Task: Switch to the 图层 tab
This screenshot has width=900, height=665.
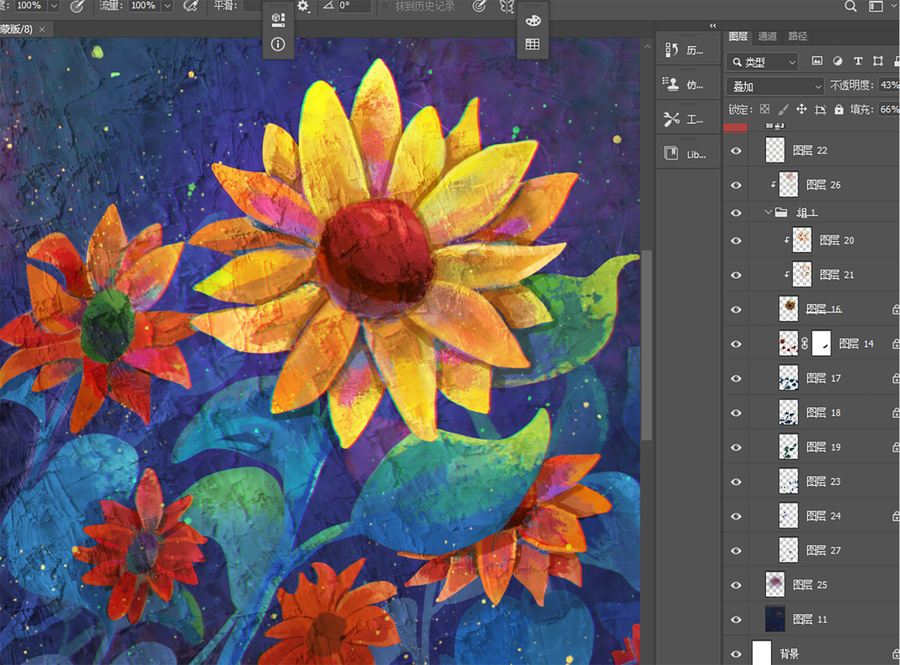Action: click(738, 36)
